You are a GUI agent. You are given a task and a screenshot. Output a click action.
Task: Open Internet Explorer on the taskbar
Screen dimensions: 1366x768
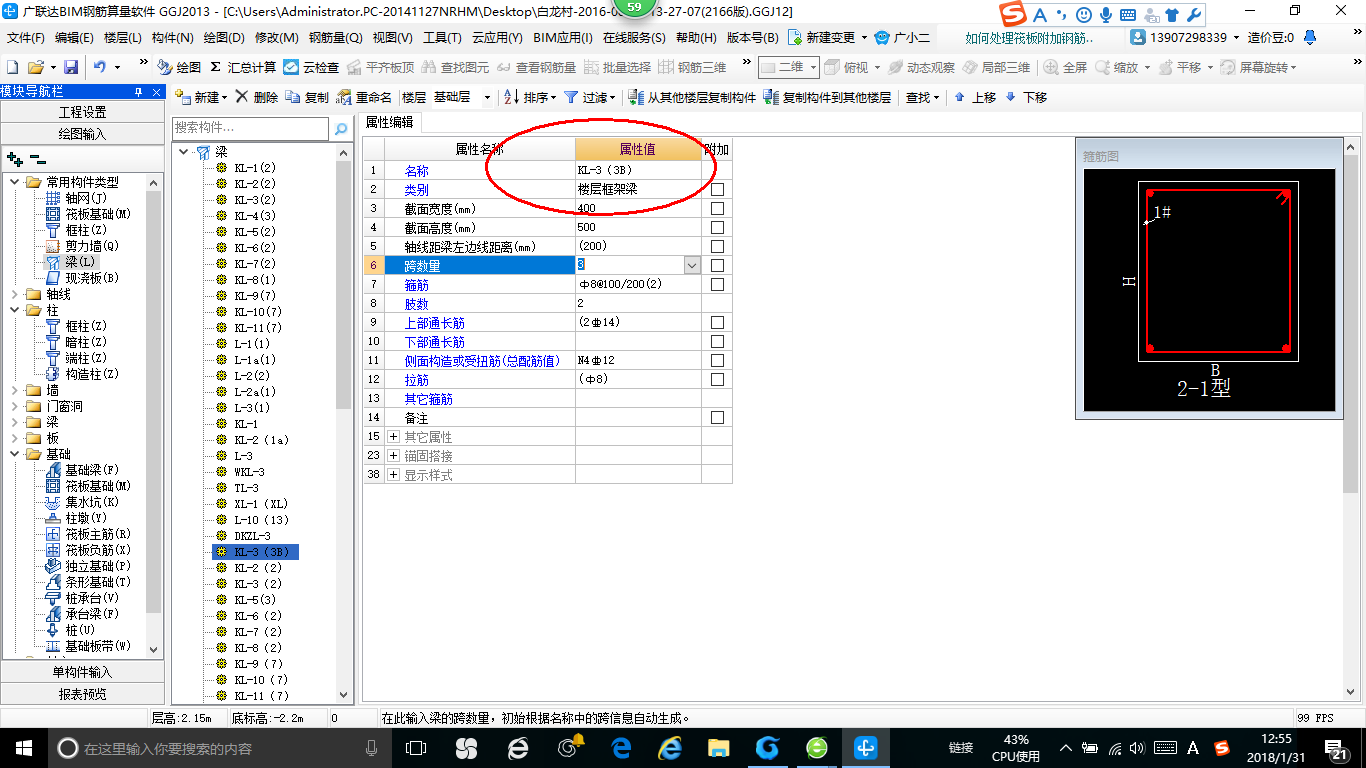coord(669,747)
